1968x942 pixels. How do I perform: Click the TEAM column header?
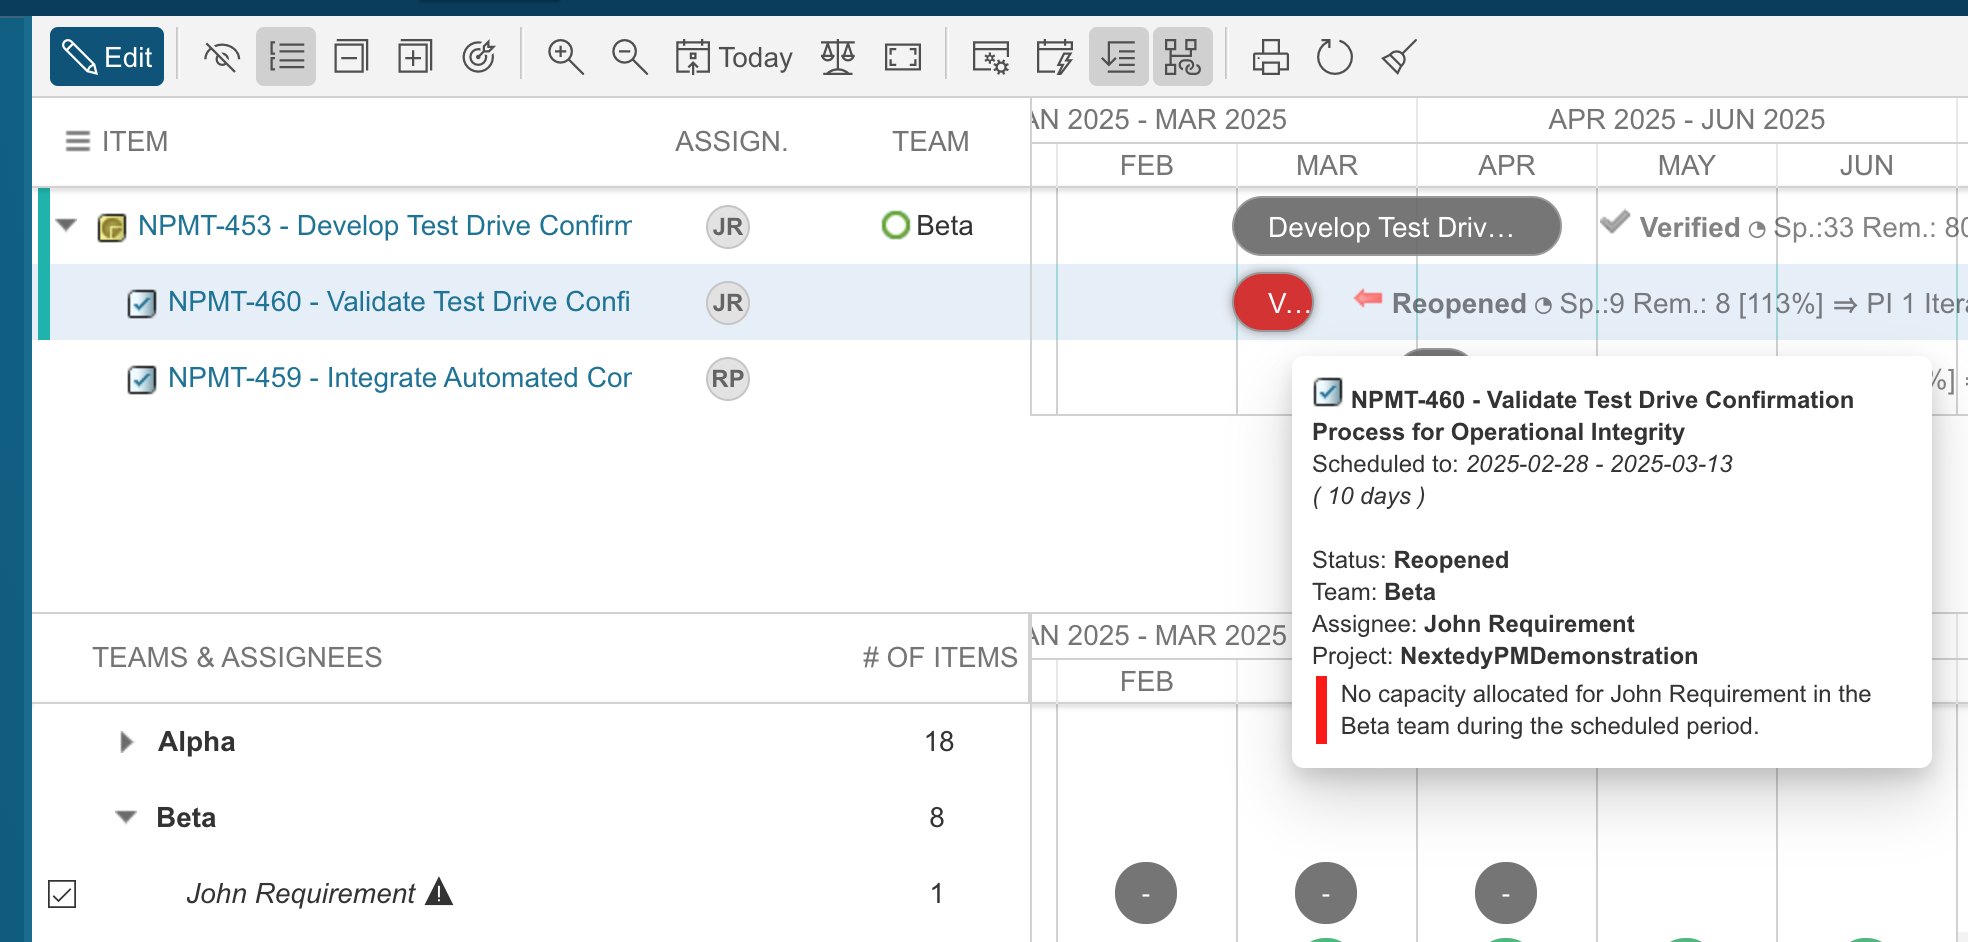931,141
